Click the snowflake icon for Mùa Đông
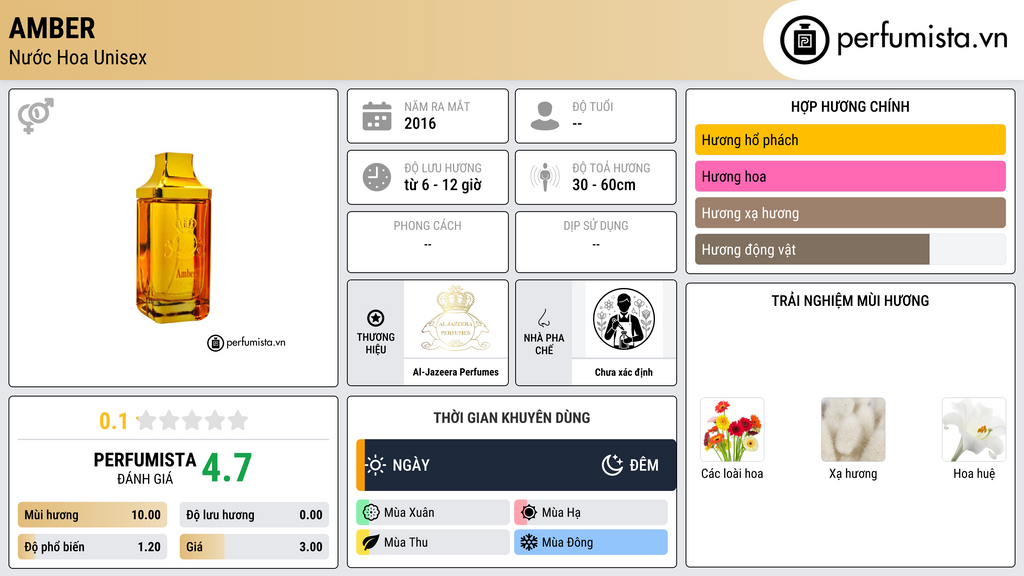 (529, 542)
